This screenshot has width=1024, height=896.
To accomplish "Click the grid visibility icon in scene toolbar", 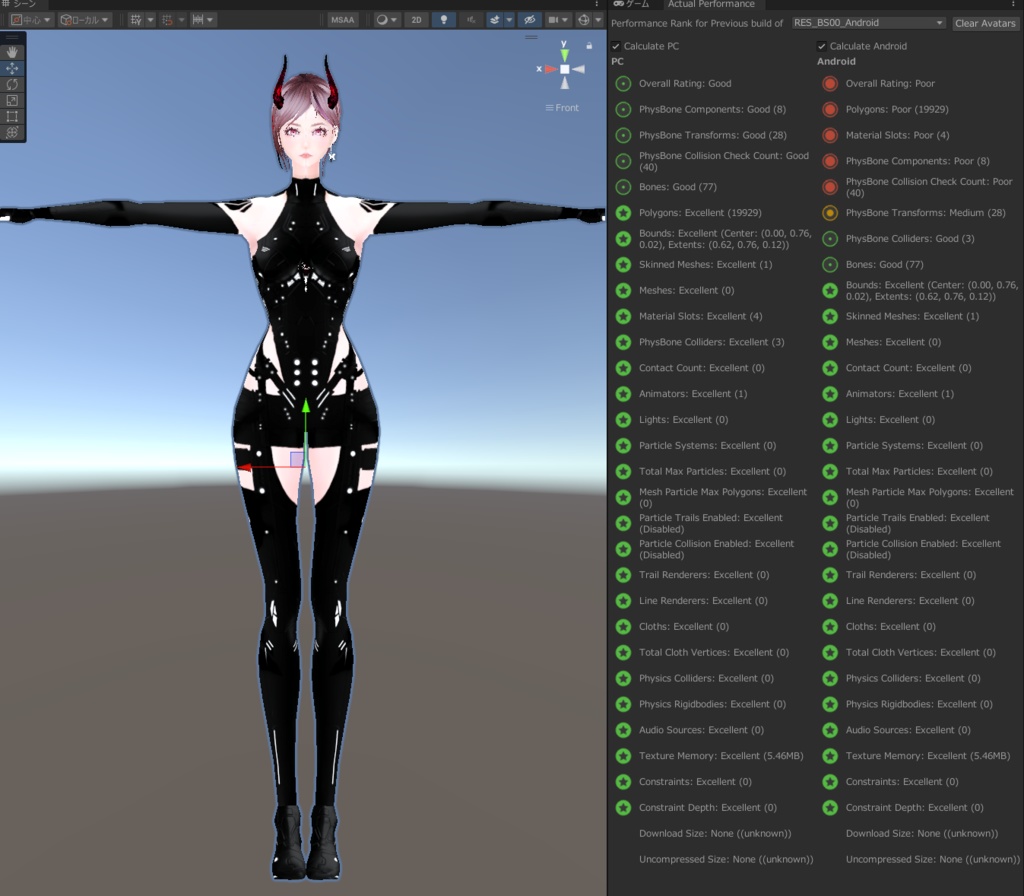I will tap(136, 20).
